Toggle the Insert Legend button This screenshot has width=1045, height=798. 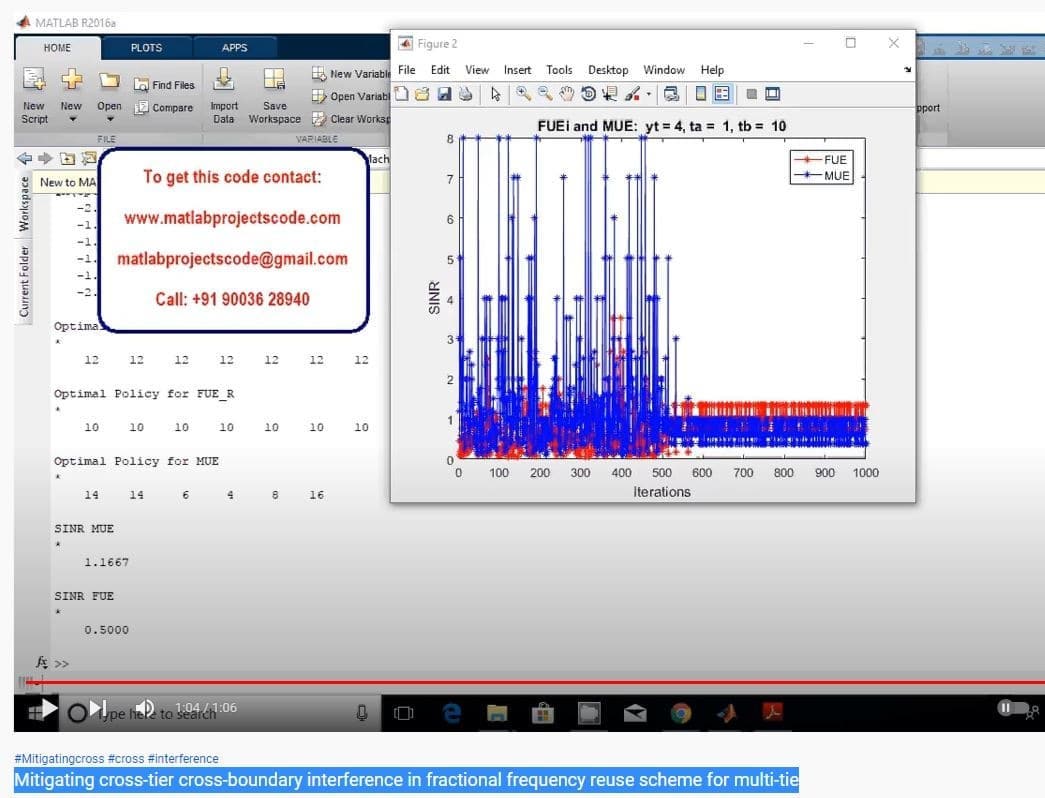722,94
